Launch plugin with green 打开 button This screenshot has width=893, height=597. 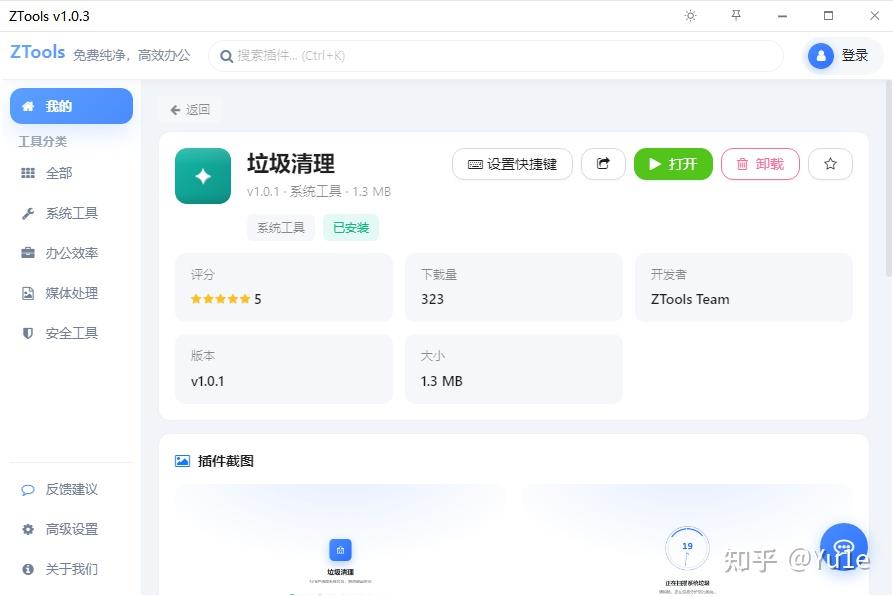point(673,164)
